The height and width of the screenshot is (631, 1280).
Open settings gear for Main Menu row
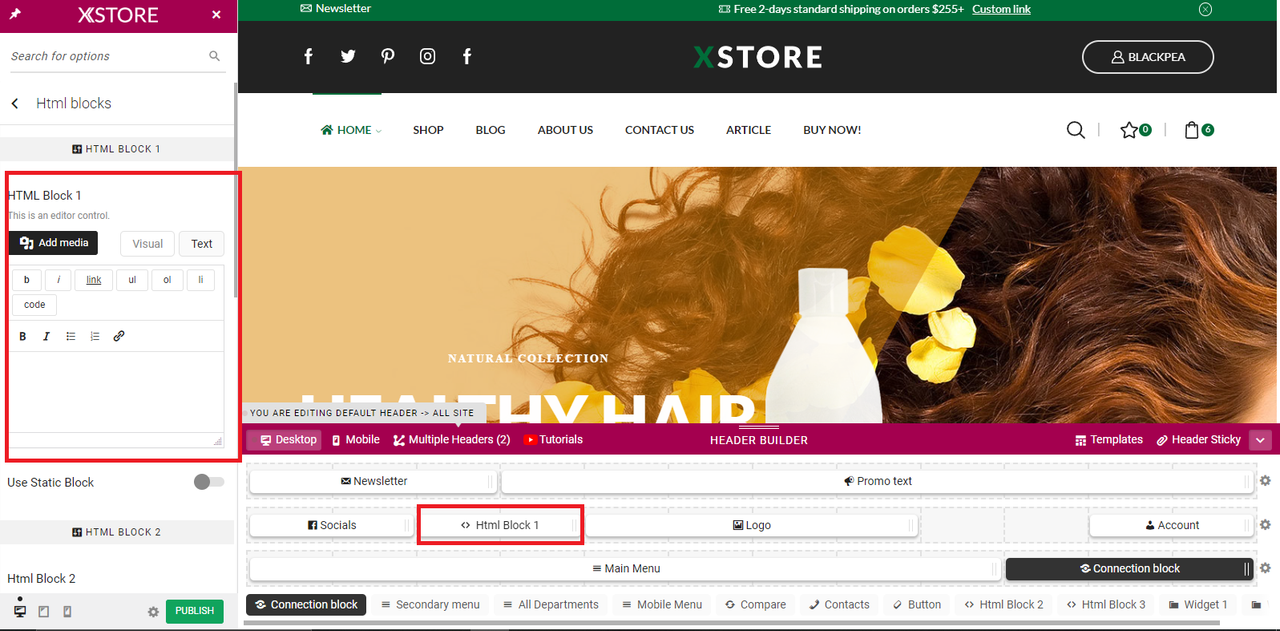point(1265,568)
